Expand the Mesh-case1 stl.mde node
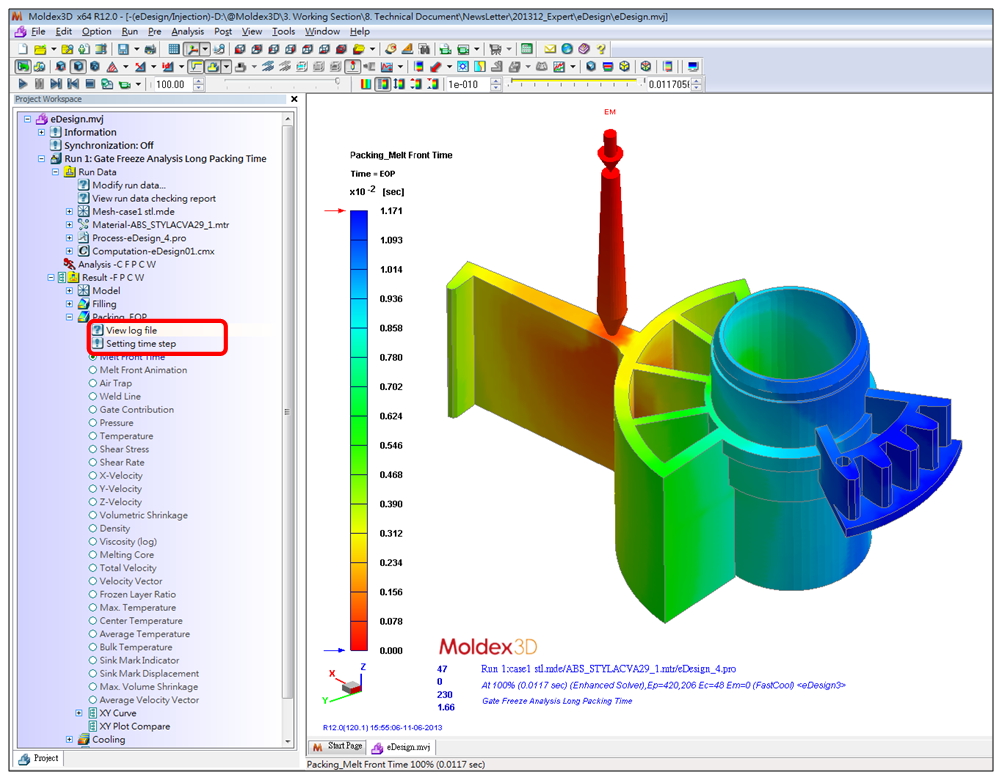 click(70, 212)
